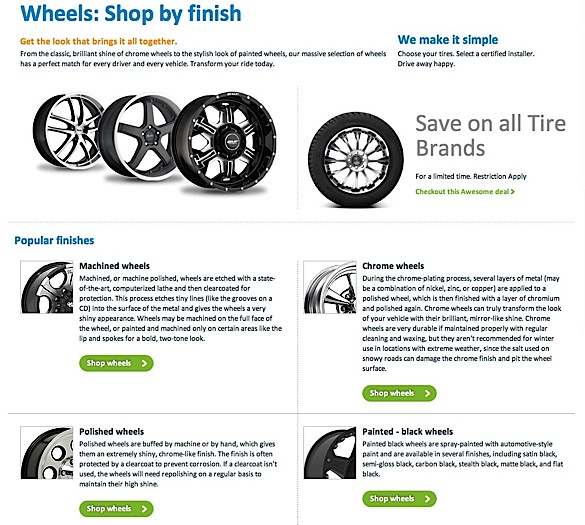Click arrow icon on Painted black Shop wheels button

tap(427, 499)
